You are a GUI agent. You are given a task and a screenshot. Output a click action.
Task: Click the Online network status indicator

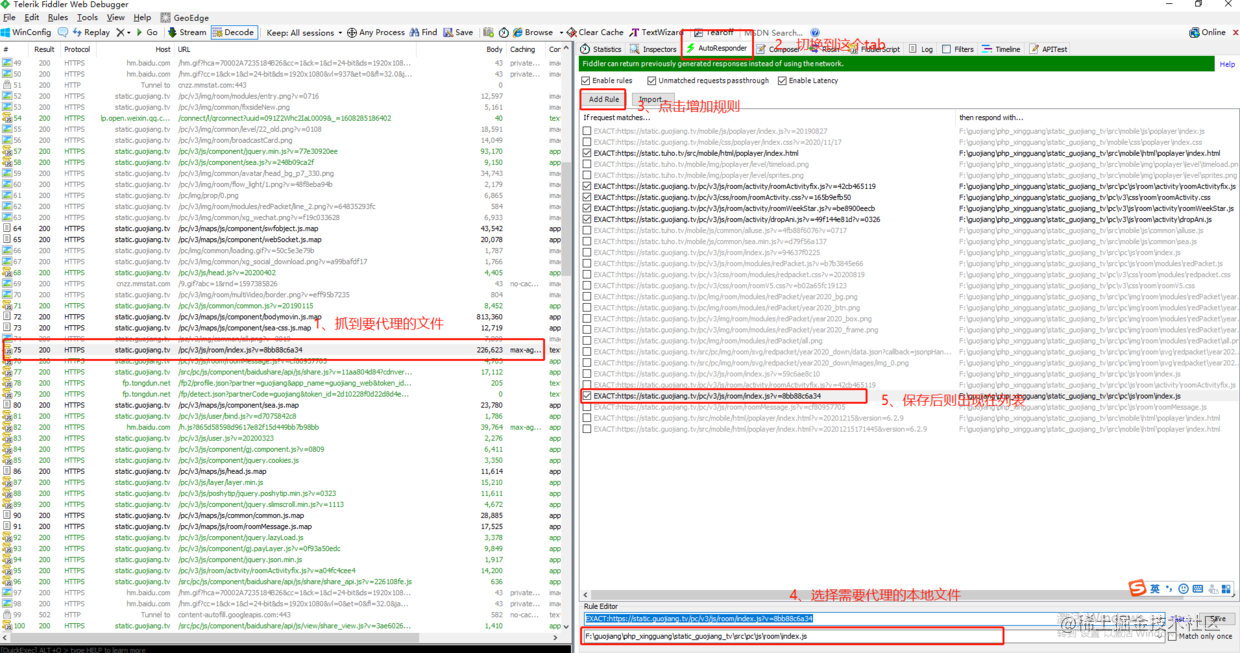coord(1207,32)
